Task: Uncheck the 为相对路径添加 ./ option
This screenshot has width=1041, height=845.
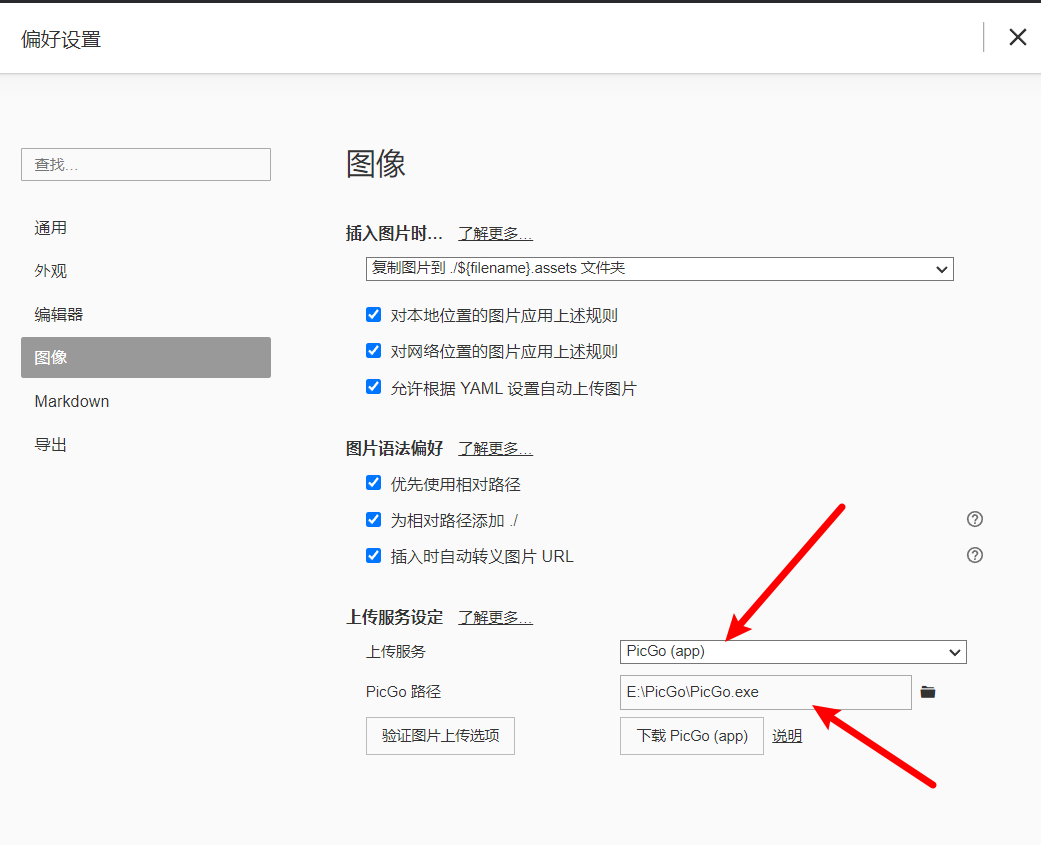Action: [374, 519]
